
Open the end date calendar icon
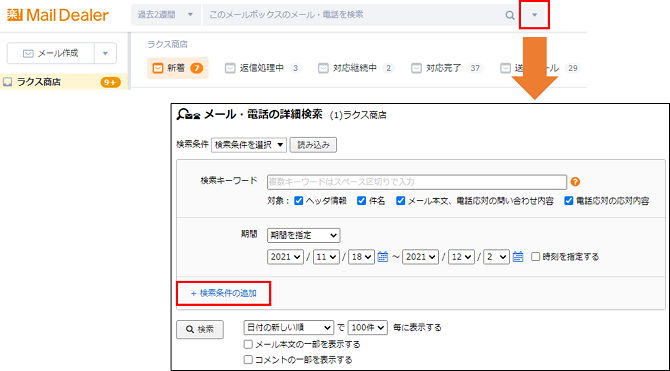click(x=518, y=257)
